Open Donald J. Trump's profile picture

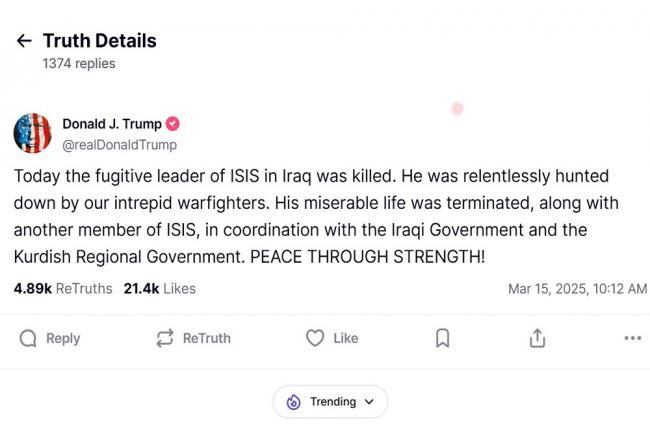pyautogui.click(x=32, y=133)
